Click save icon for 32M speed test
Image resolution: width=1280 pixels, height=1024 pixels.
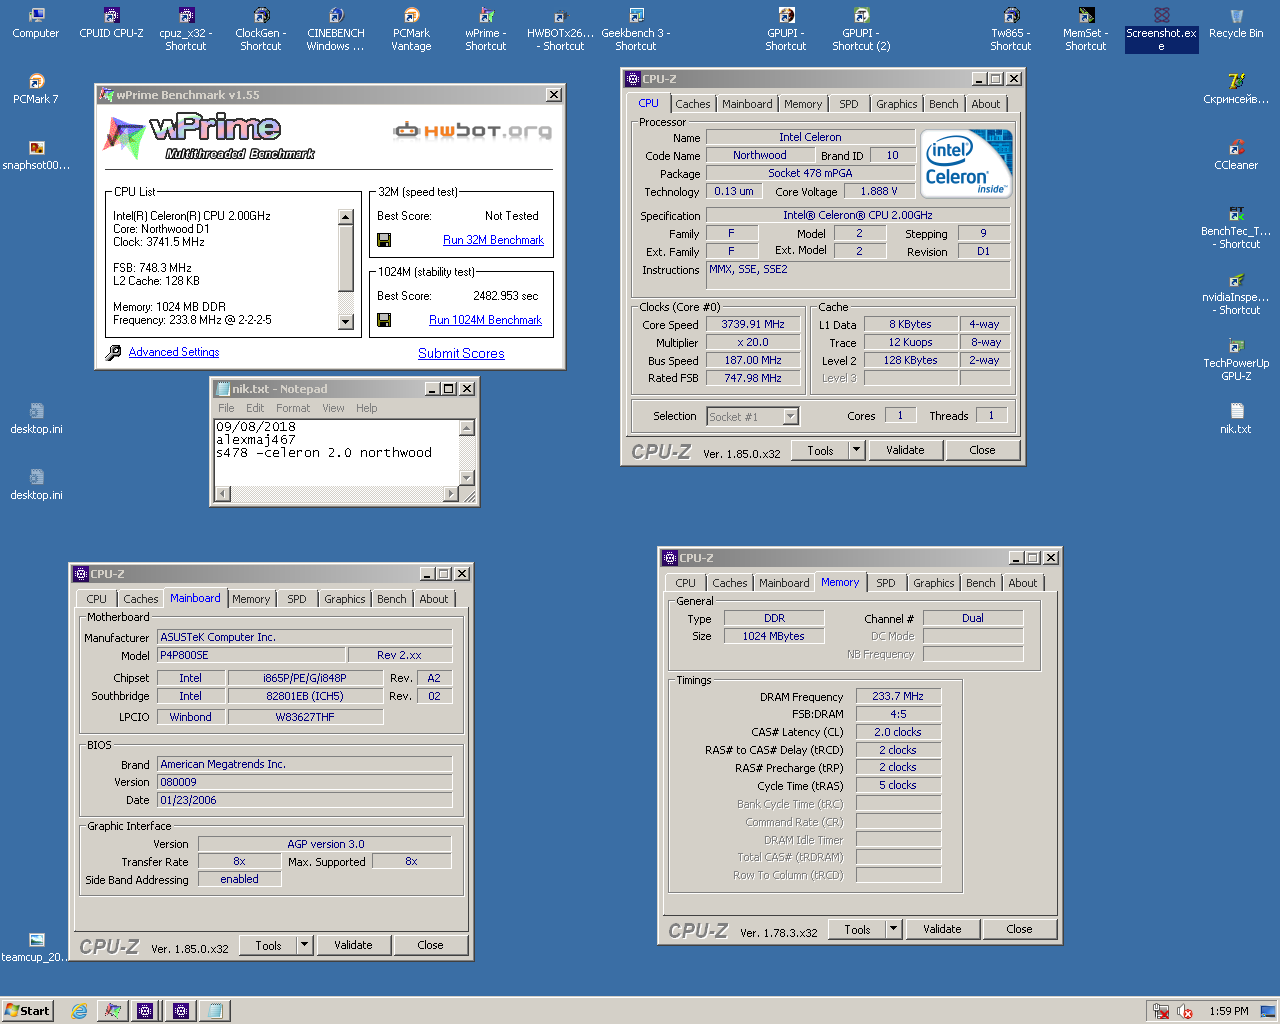(x=384, y=240)
